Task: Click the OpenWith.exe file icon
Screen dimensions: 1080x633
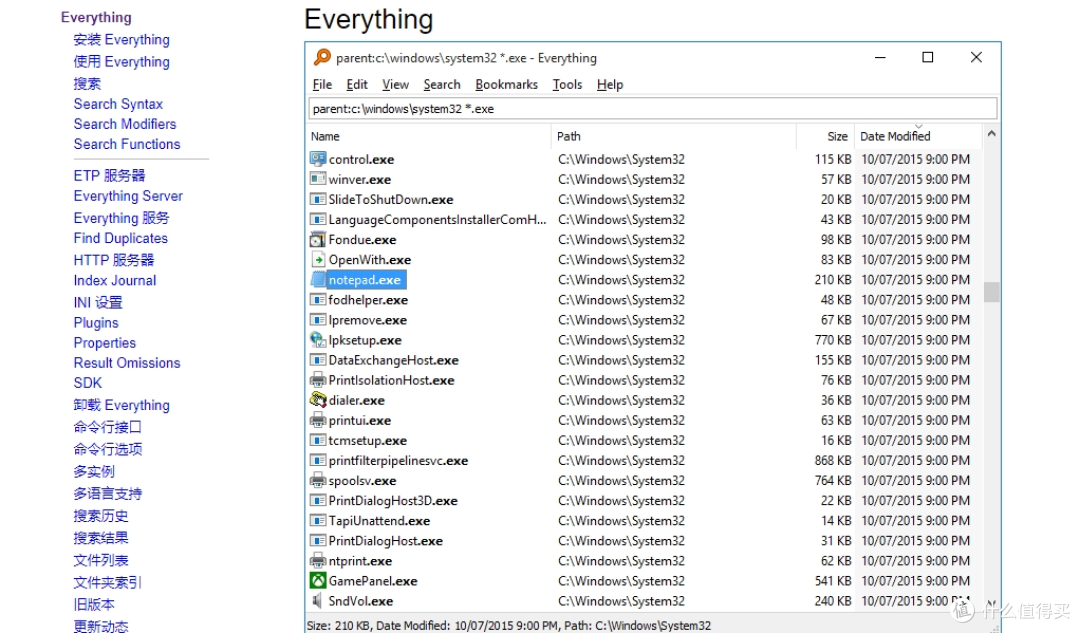Action: 318,260
